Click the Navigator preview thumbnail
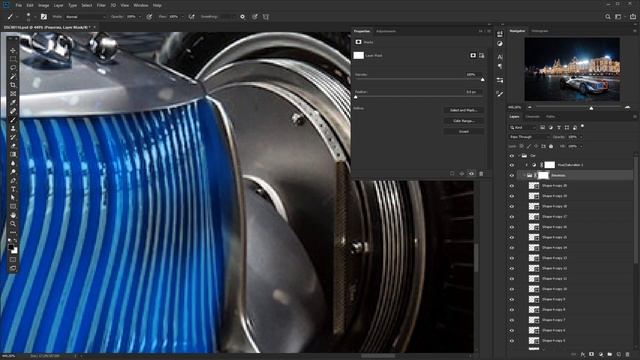The height and width of the screenshot is (360, 640). pyautogui.click(x=572, y=69)
